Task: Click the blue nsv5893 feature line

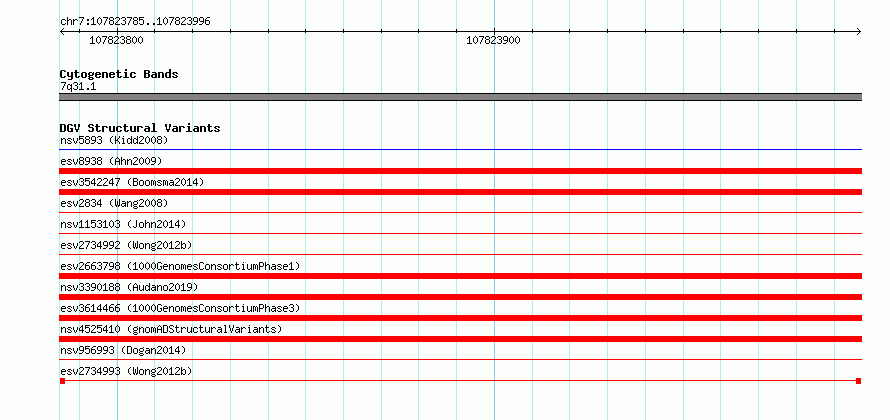Action: (461, 150)
